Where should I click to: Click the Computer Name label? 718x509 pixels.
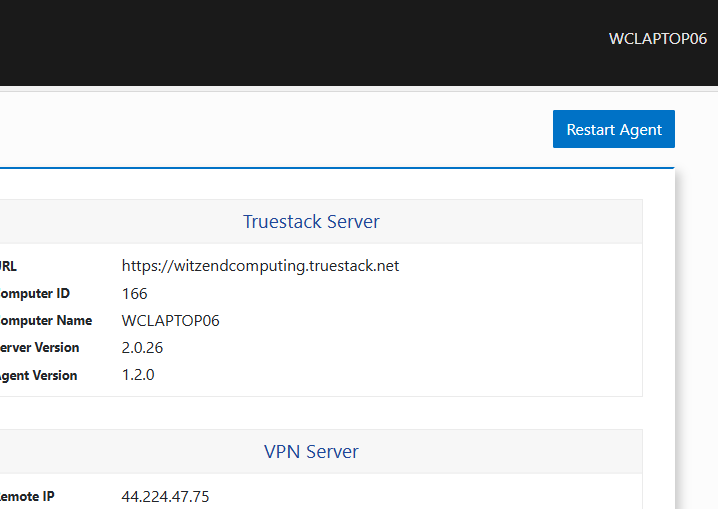coord(46,320)
